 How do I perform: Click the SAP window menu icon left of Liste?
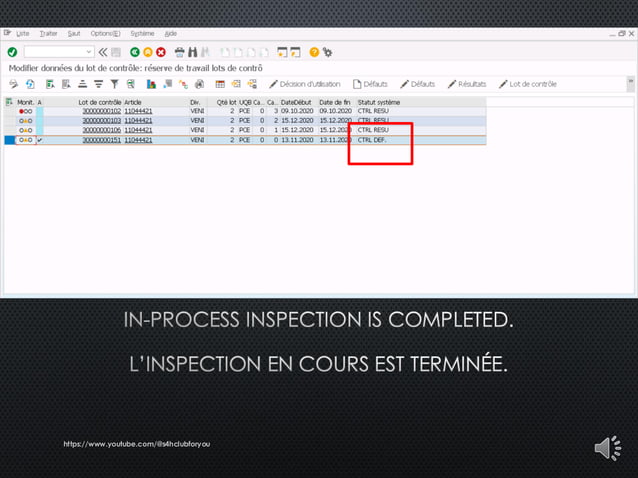7,33
